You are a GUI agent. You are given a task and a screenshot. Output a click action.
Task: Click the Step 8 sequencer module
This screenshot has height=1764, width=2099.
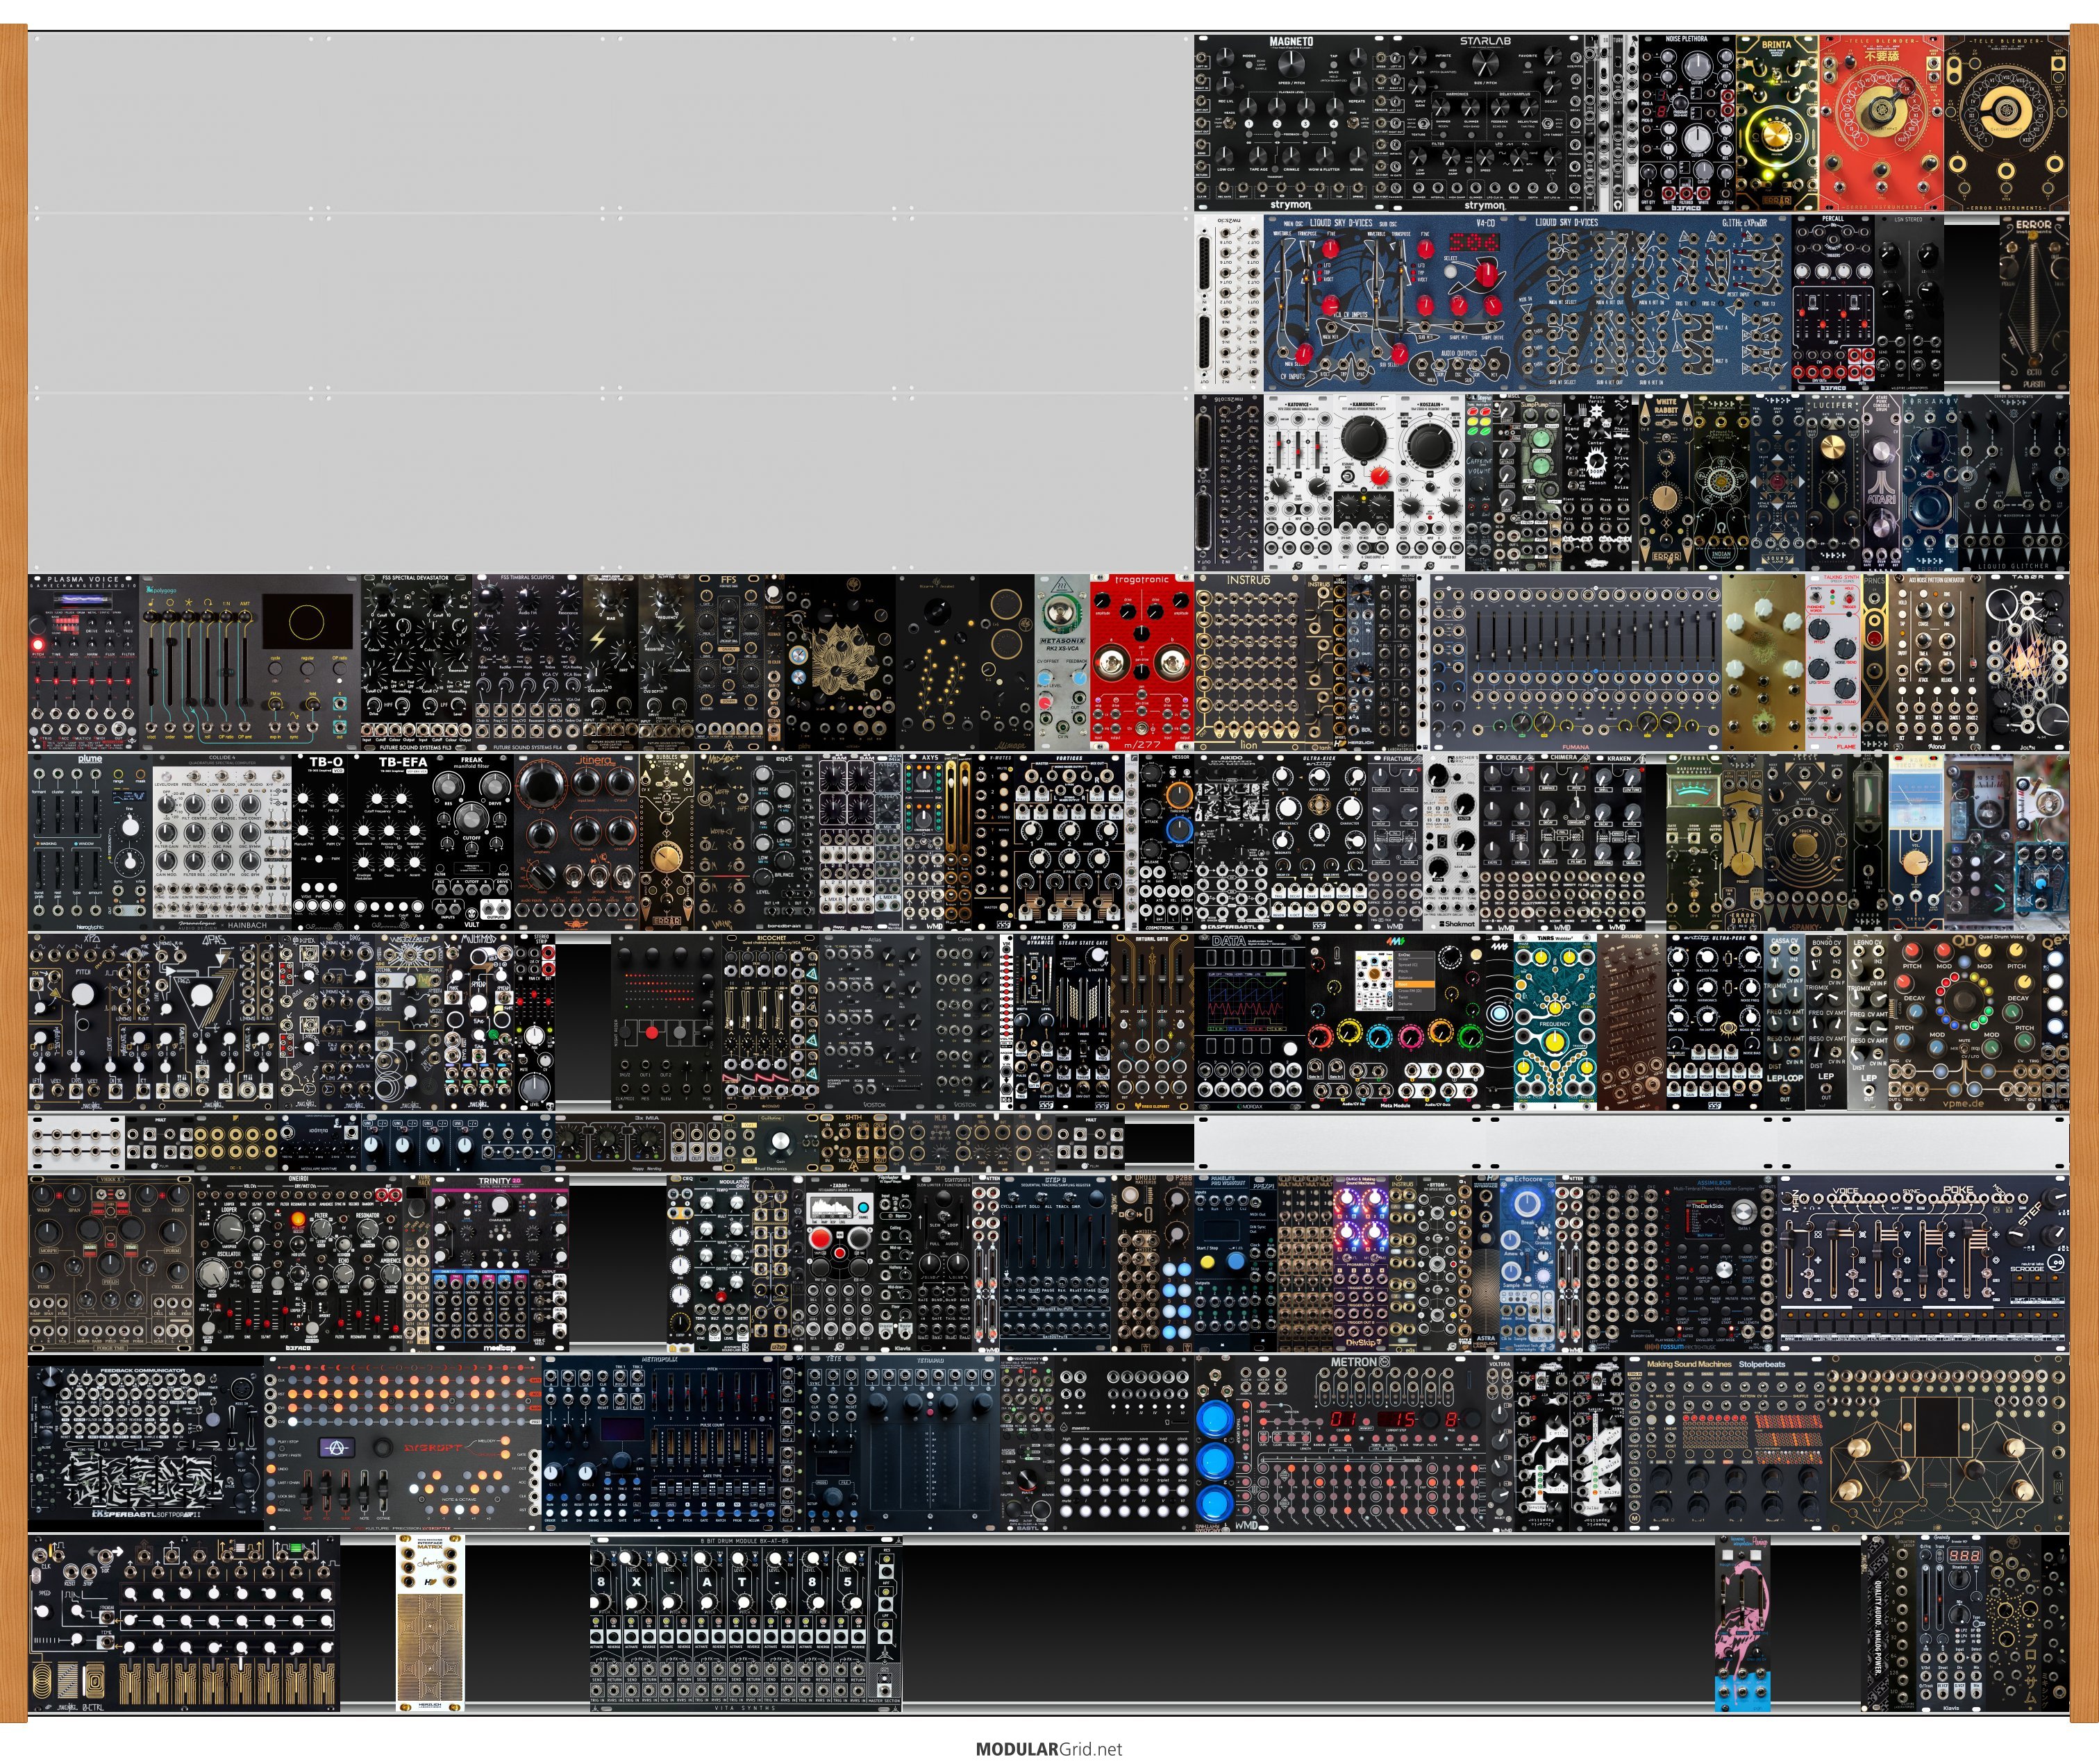1056,1264
